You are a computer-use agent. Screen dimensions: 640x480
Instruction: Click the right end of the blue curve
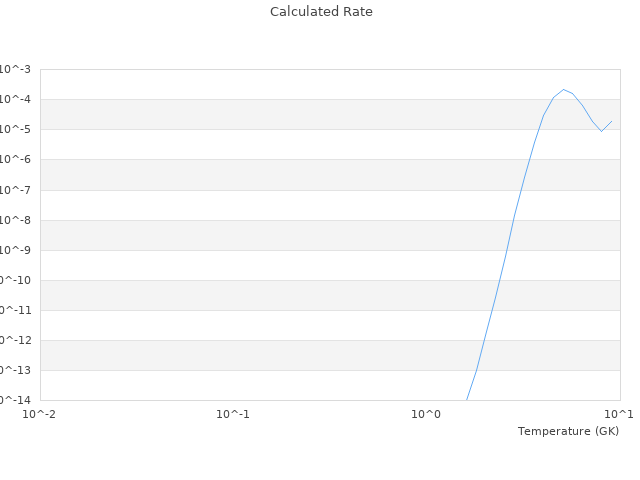coord(611,121)
